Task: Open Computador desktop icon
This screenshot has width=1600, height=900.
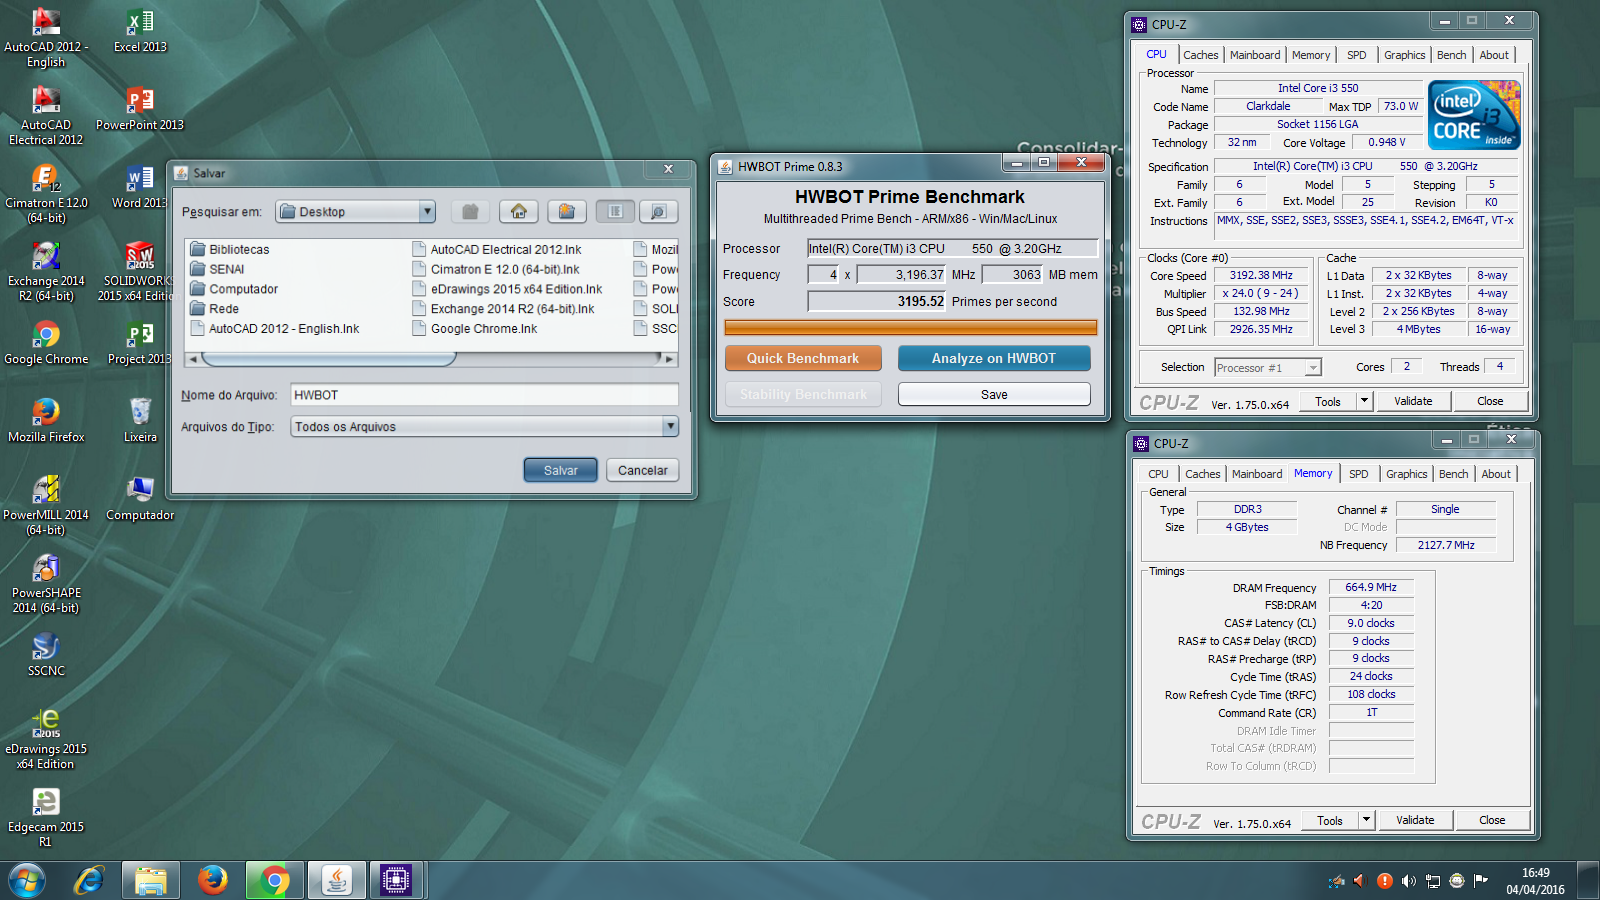Action: coord(140,498)
